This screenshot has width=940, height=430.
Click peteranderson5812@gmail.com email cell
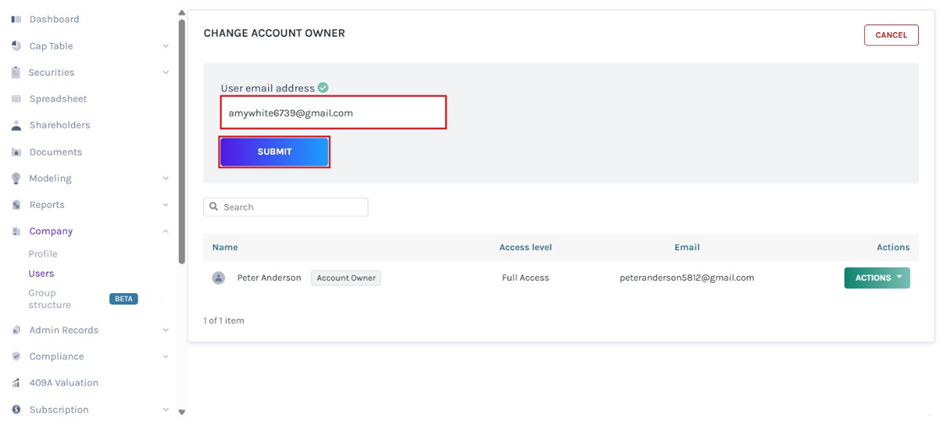click(687, 278)
